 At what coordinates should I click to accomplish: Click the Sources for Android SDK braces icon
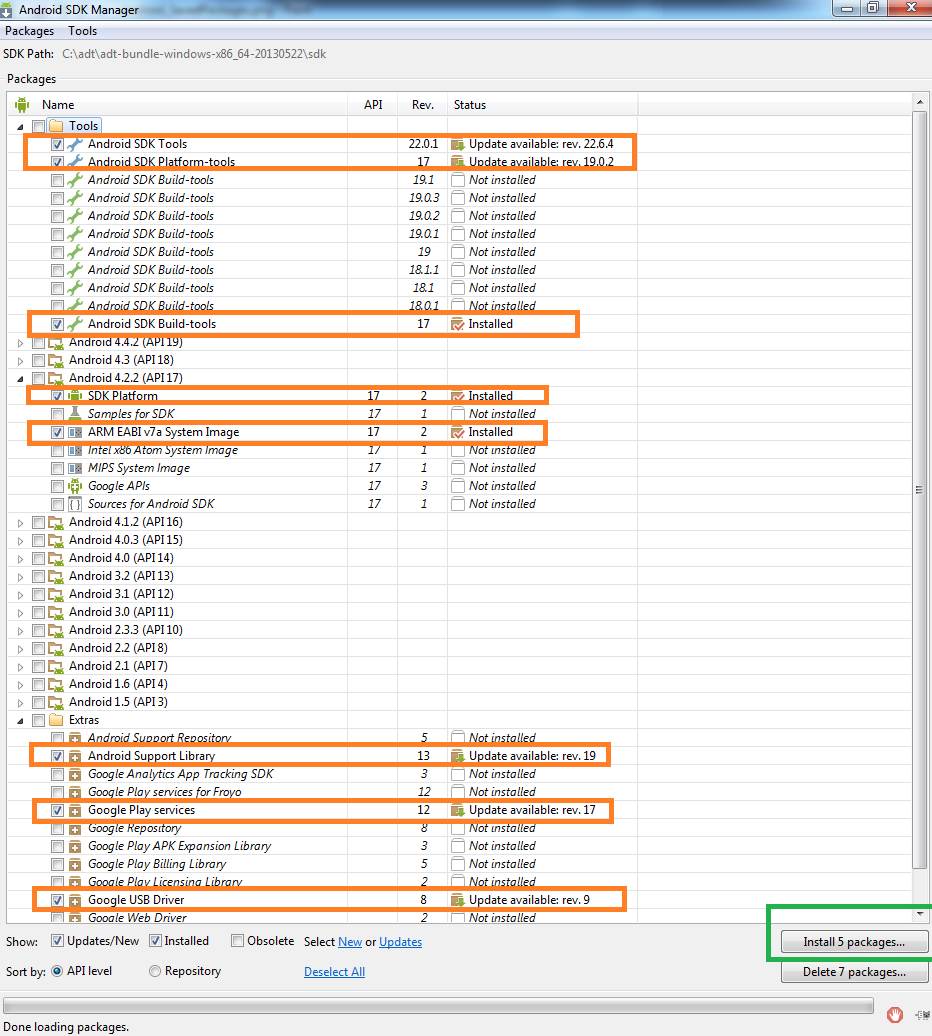75,504
